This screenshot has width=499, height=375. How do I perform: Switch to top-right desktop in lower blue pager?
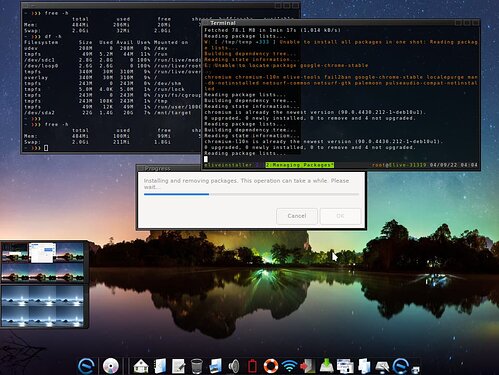[x=70, y=296]
